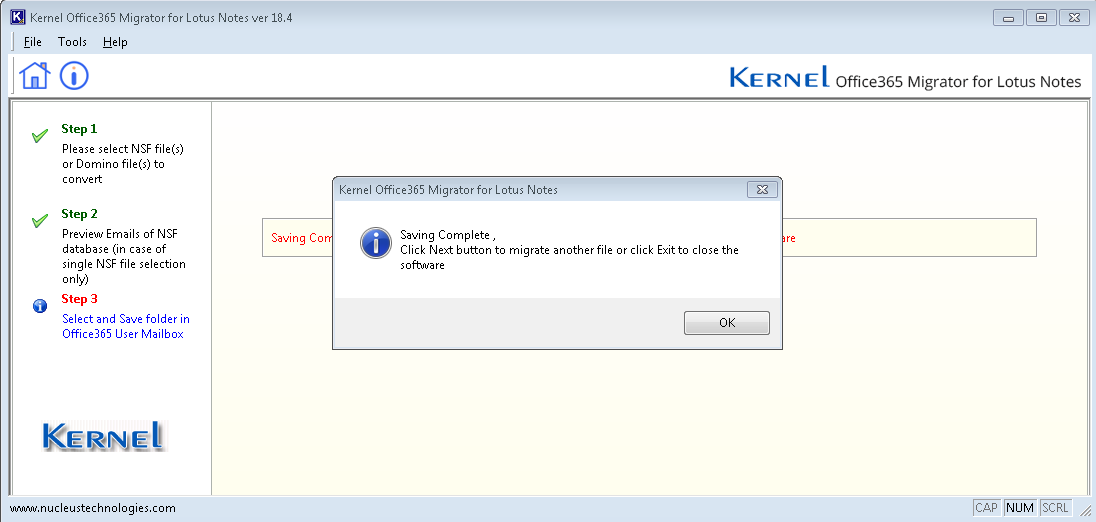Click the 'Saving Complete ,' dialog message text
The height and width of the screenshot is (522, 1096).
coord(448,235)
